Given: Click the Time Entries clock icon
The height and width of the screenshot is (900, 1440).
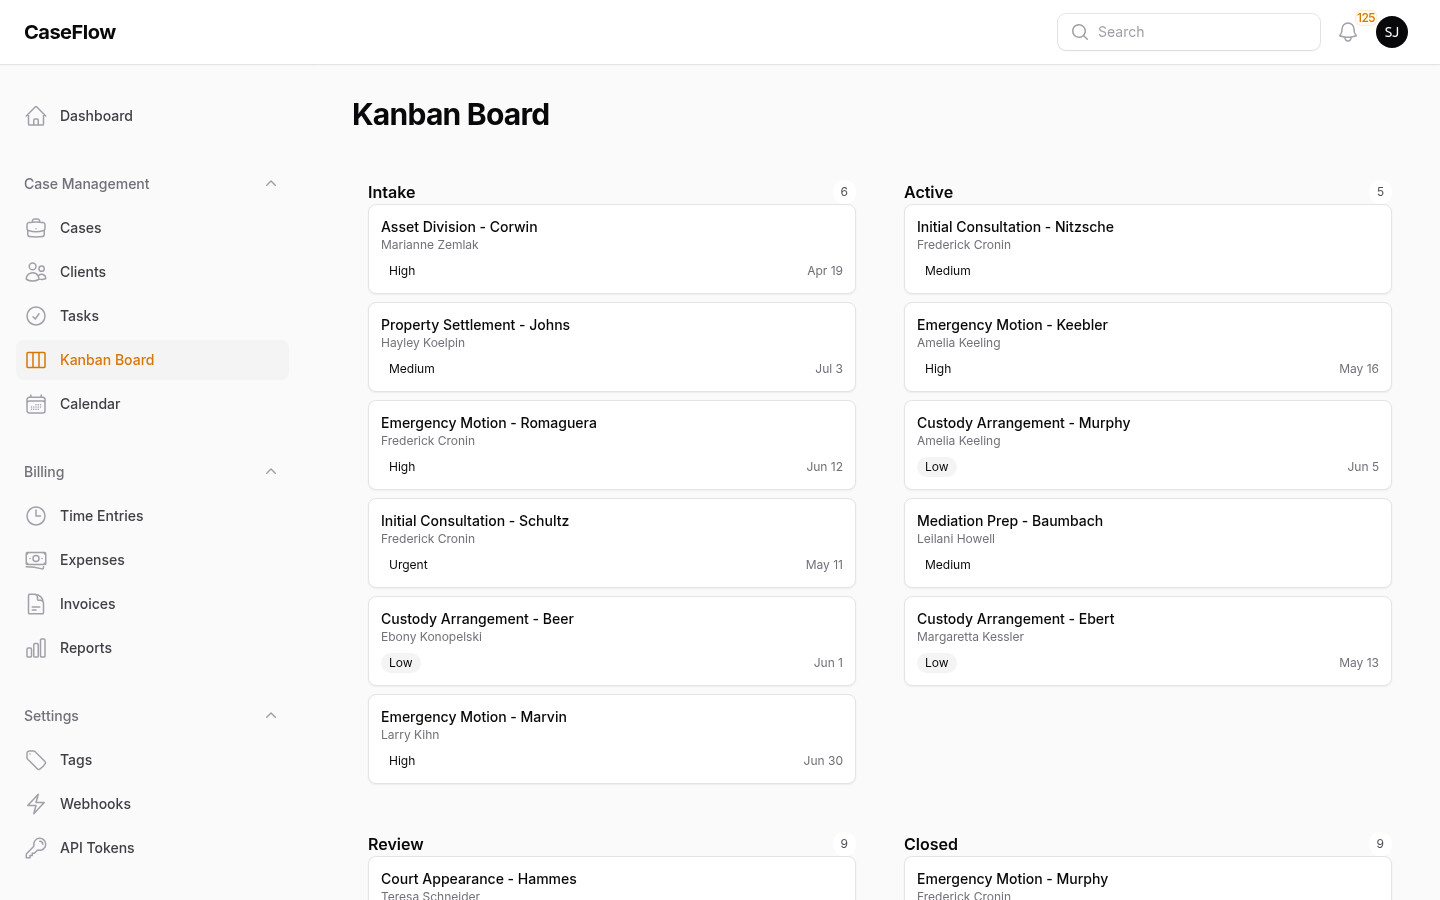Looking at the screenshot, I should tap(36, 516).
